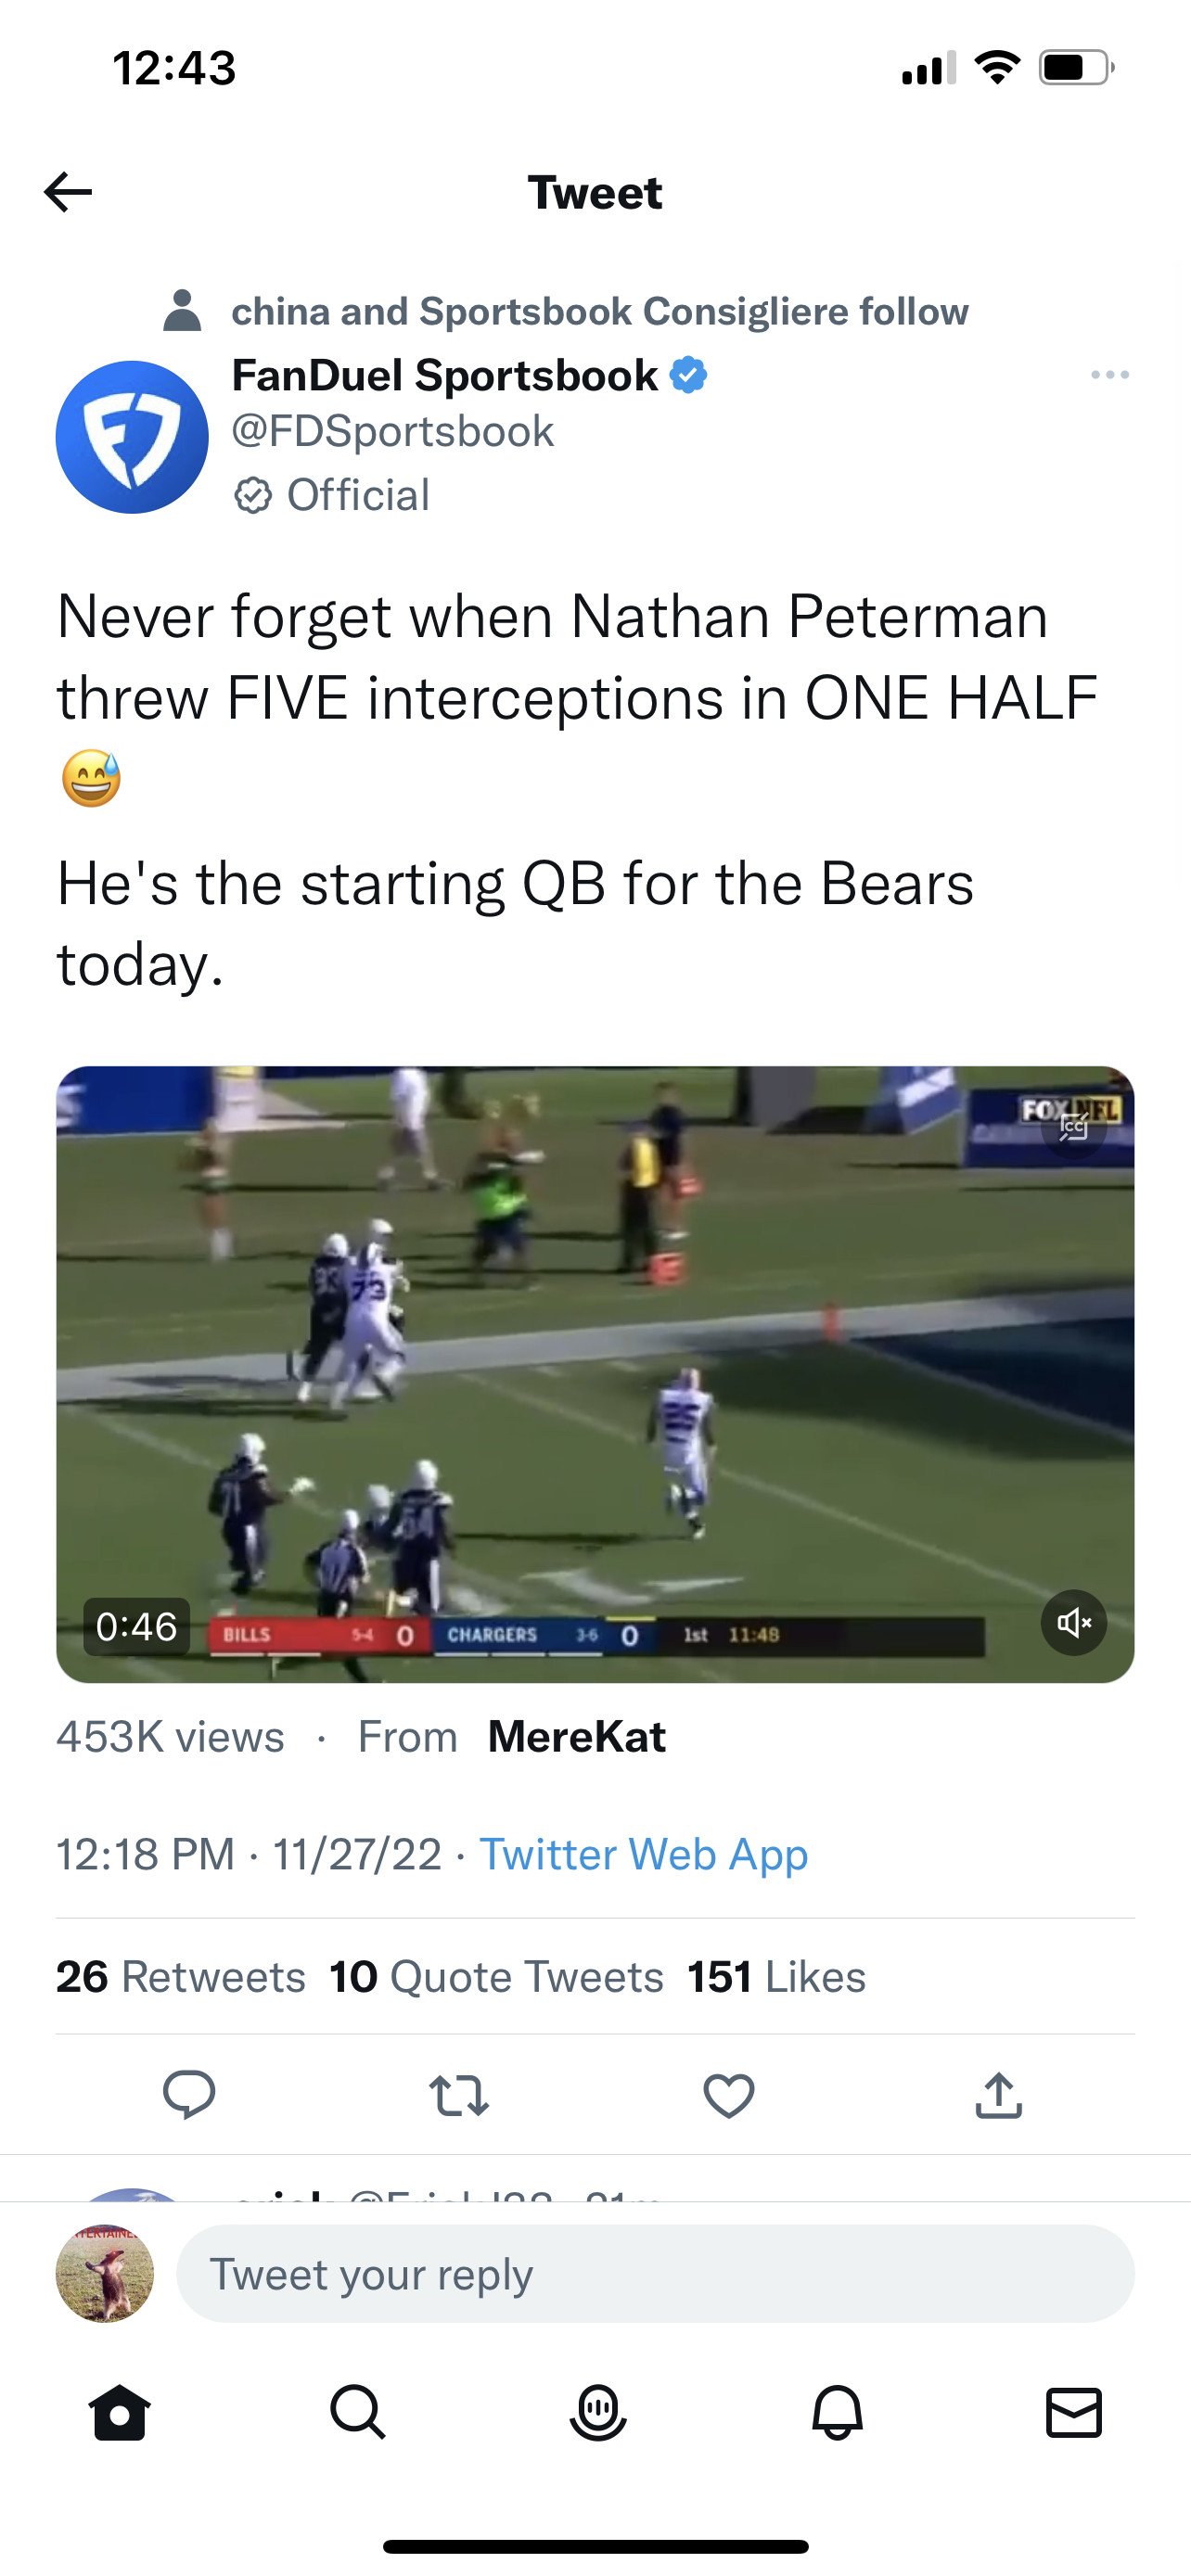View the 151 Likes list

point(776,1977)
